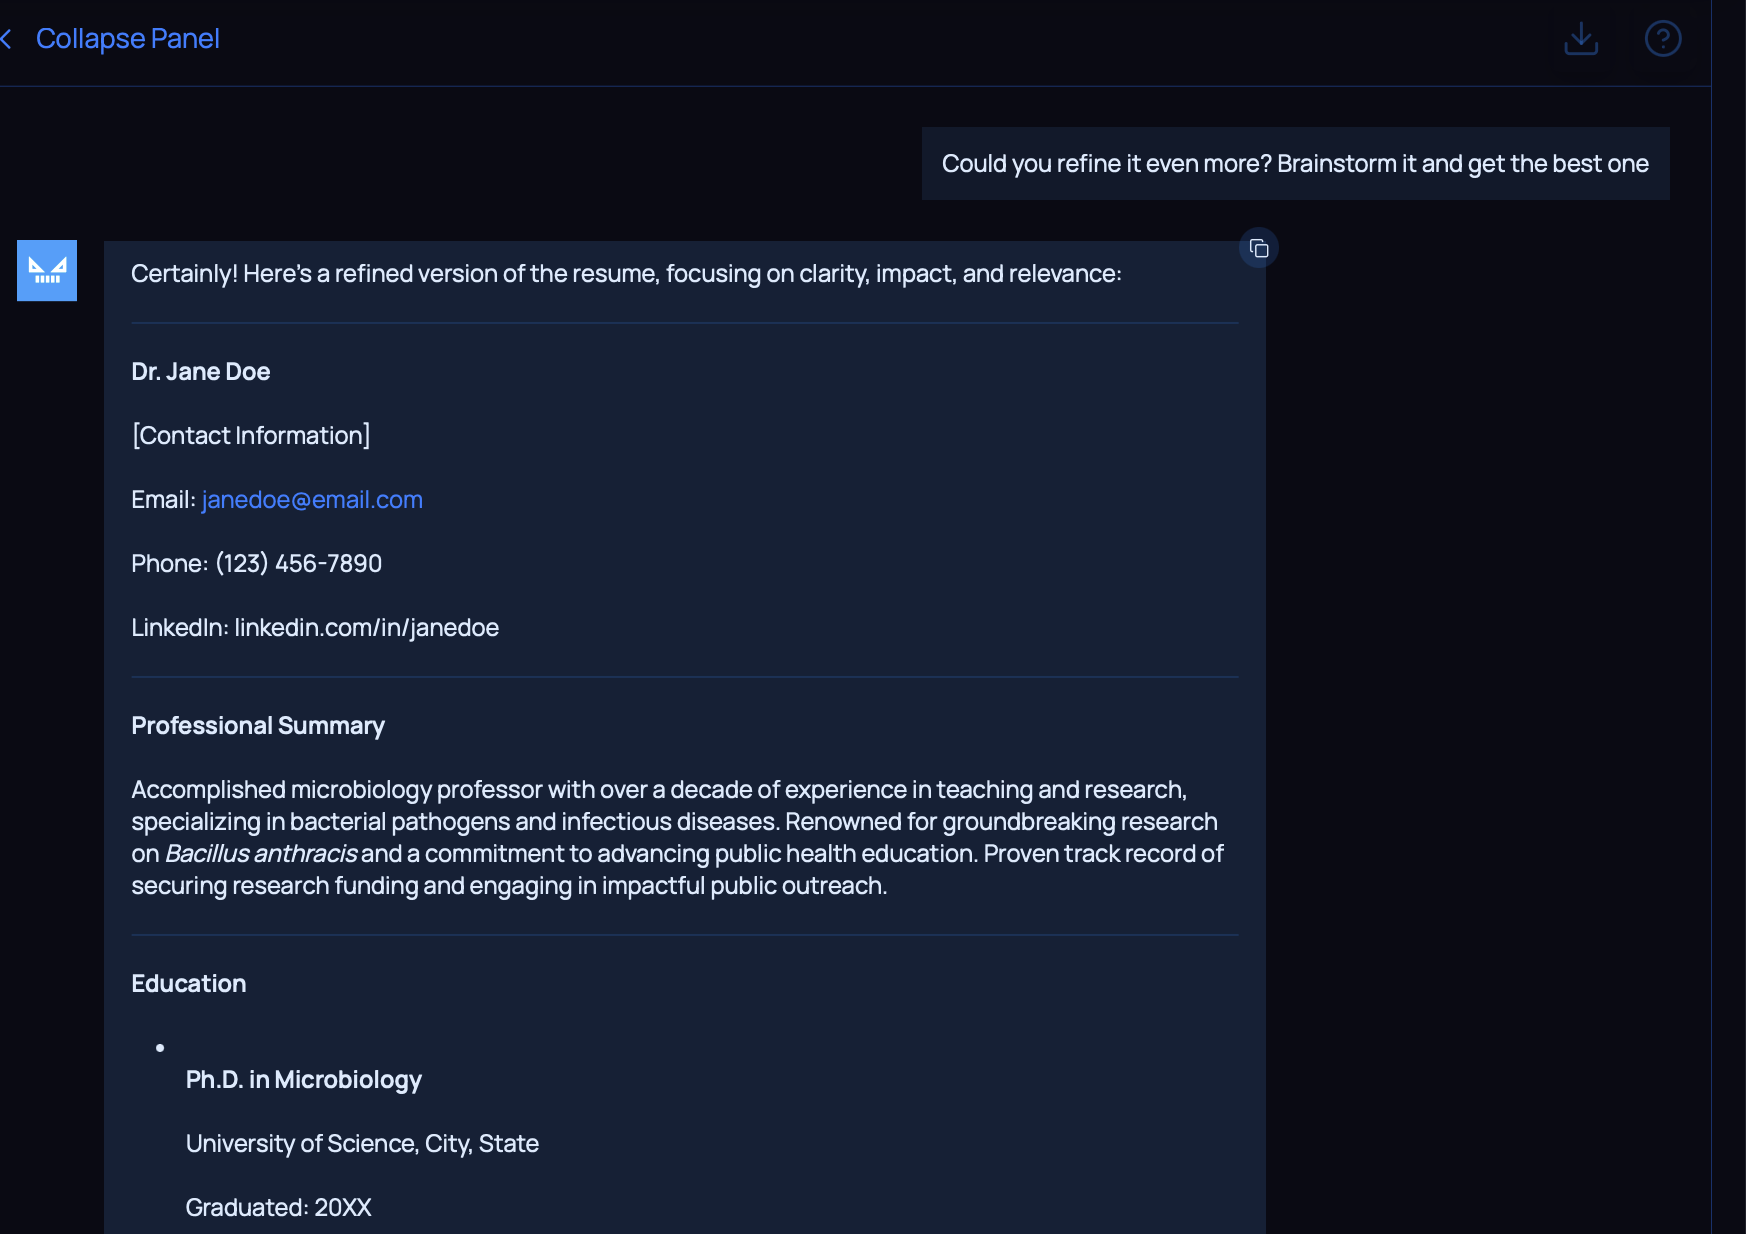The width and height of the screenshot is (1746, 1234).
Task: Click the italic Bacillus anthracis text
Action: pos(261,854)
